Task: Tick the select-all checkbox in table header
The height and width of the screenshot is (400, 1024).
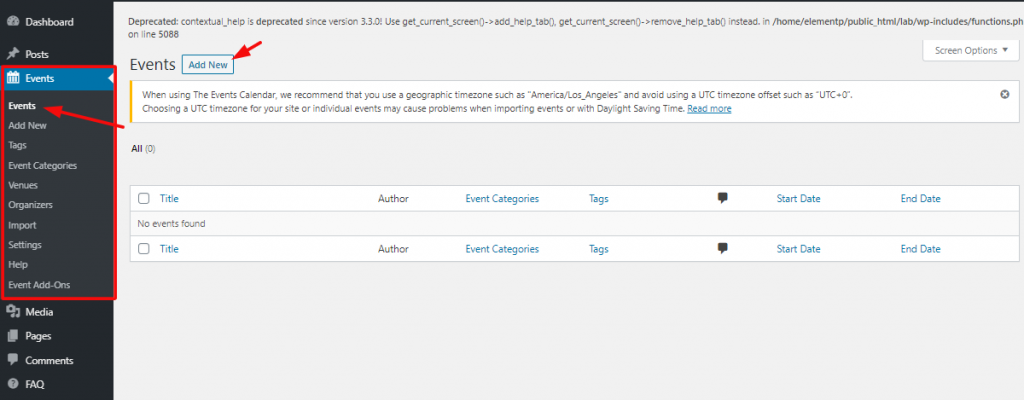Action: pyautogui.click(x=144, y=199)
